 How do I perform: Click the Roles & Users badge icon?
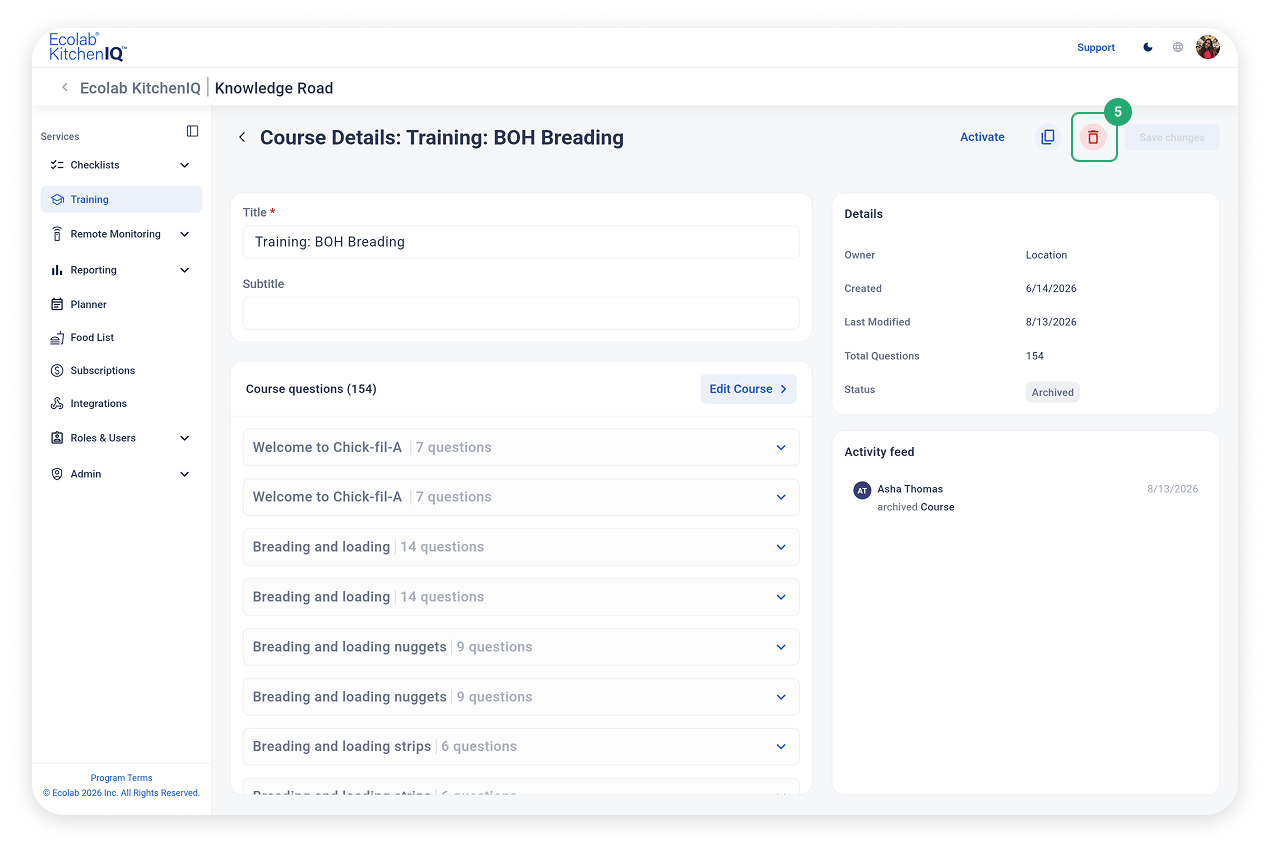(x=57, y=438)
